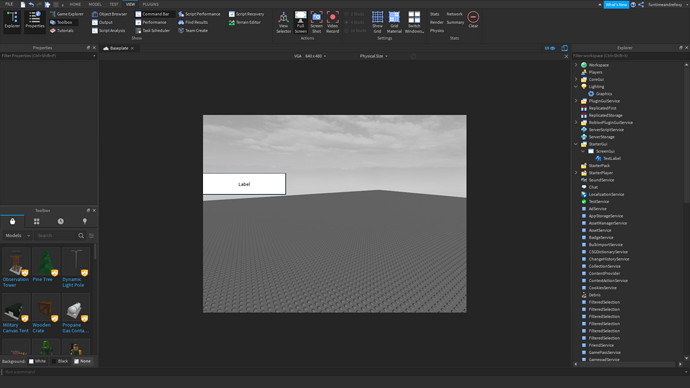This screenshot has width=690, height=388.
Task: Select White toolbox background
Action: pyautogui.click(x=37, y=361)
